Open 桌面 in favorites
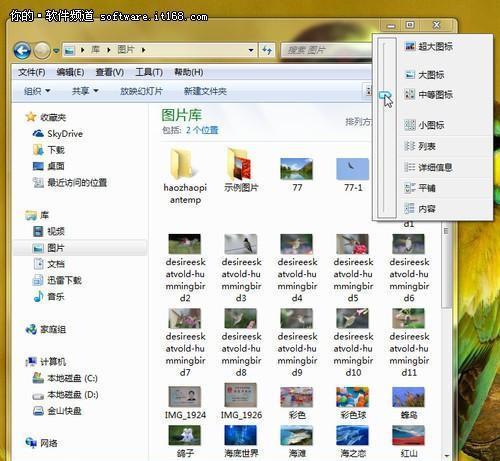500x461 pixels. pyautogui.click(x=49, y=166)
